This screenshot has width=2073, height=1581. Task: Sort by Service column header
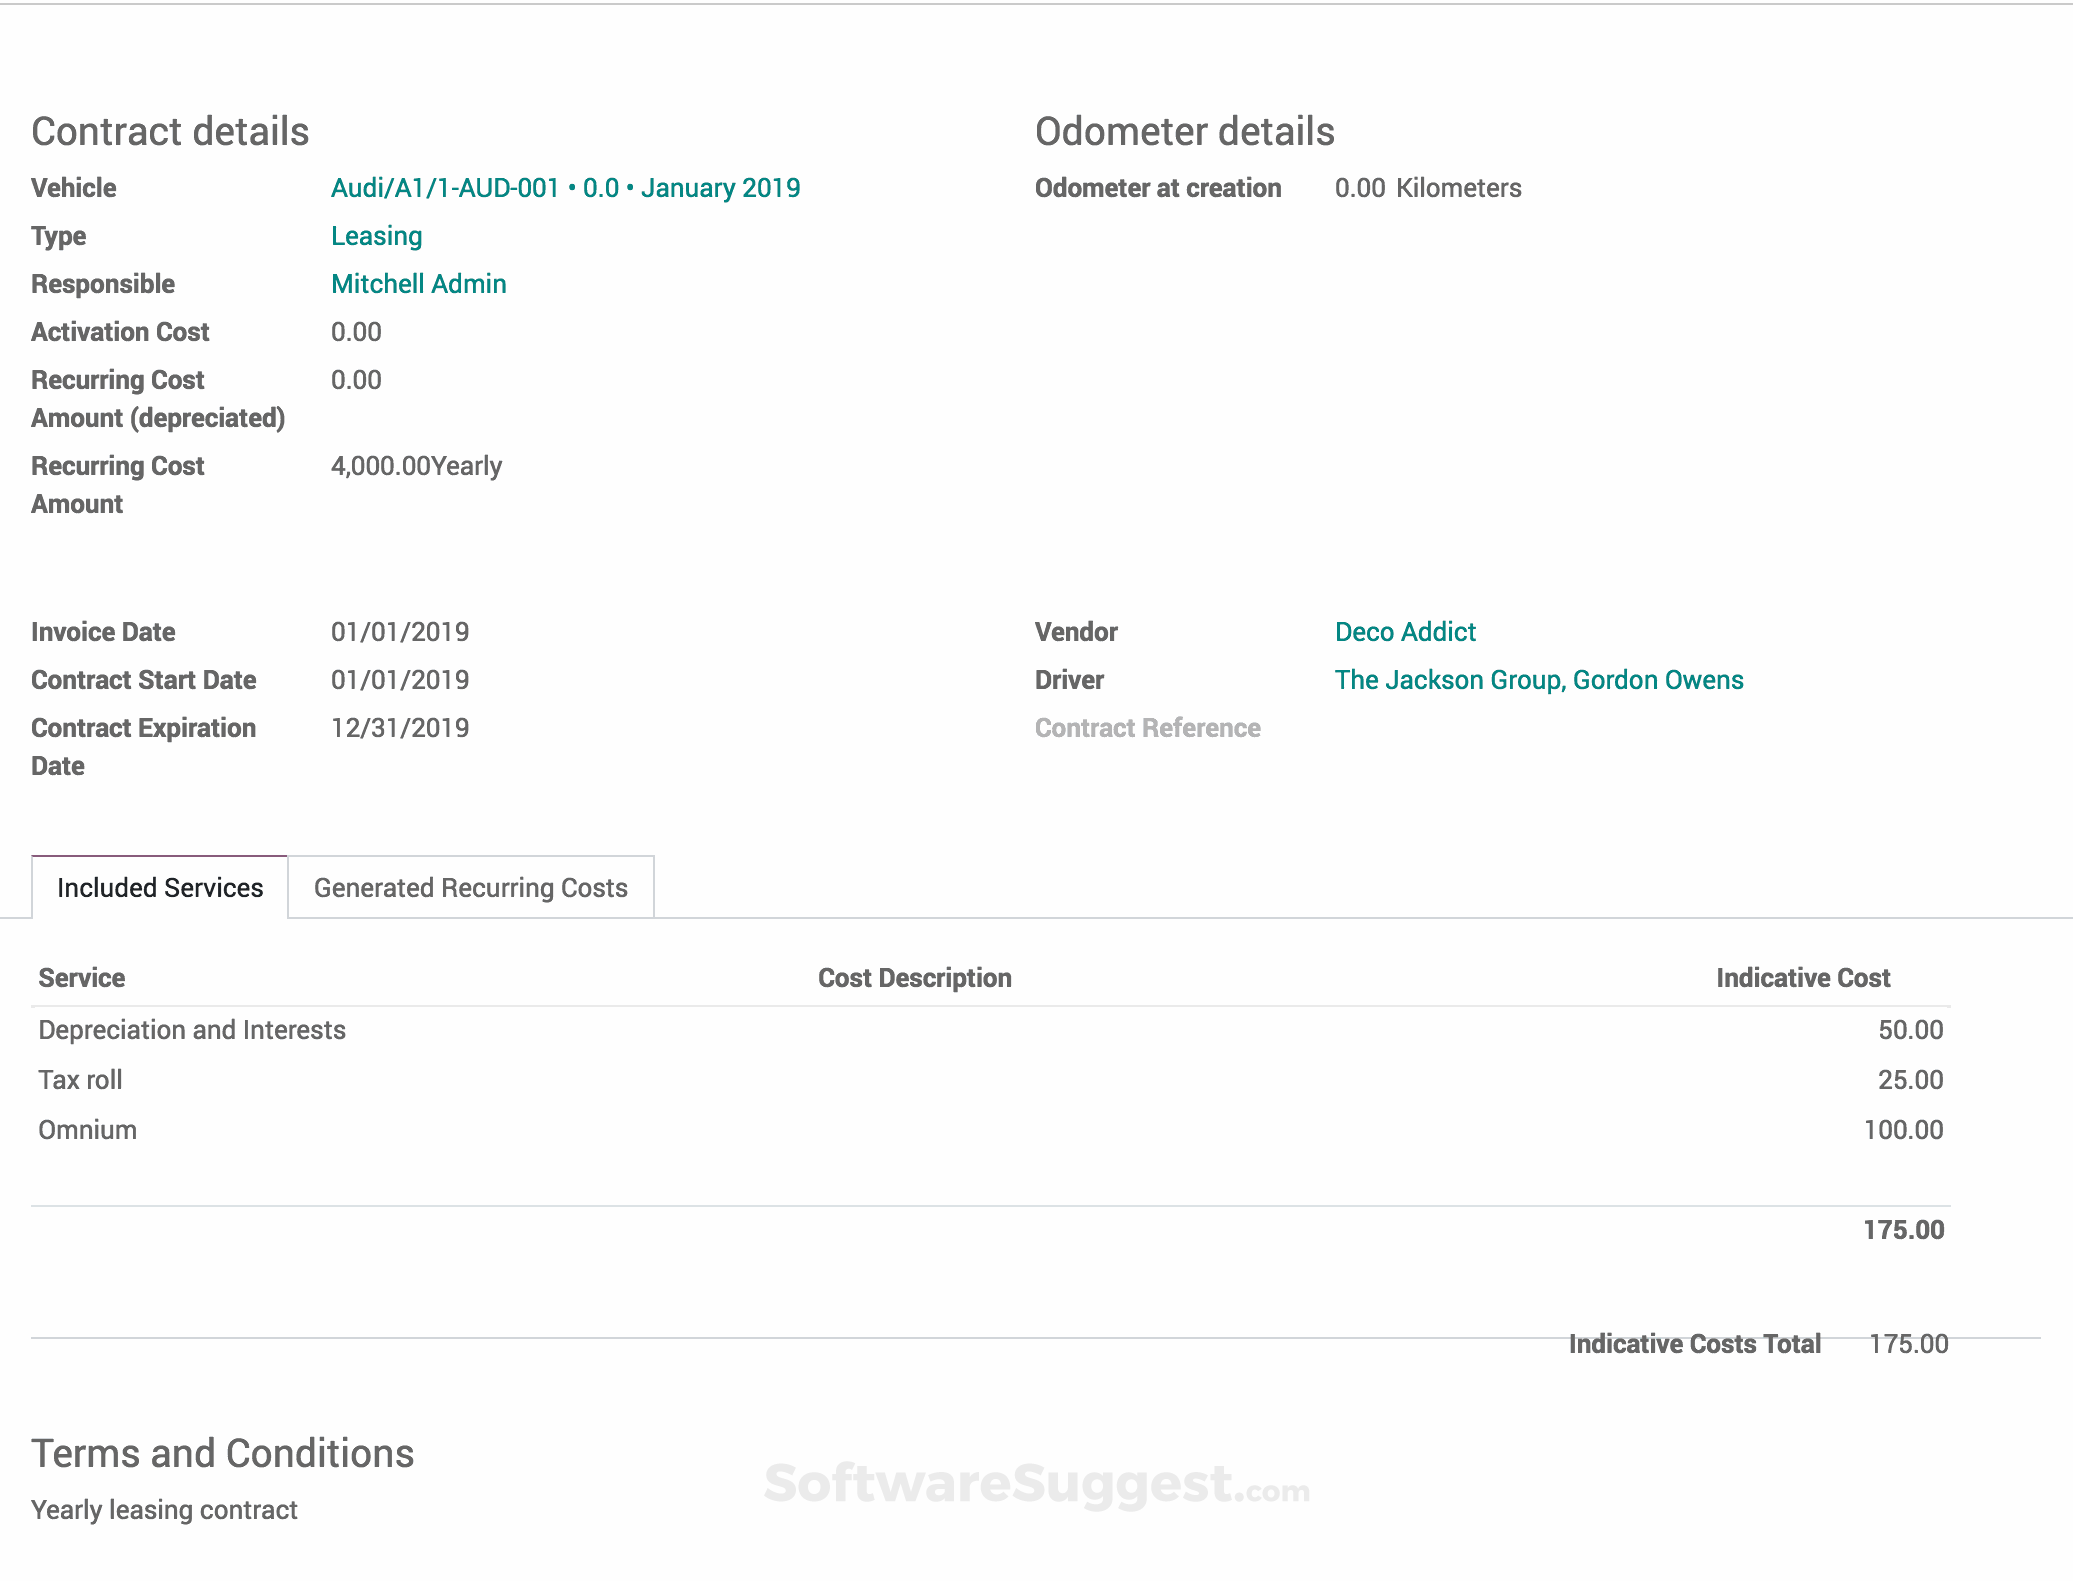pyautogui.click(x=82, y=978)
